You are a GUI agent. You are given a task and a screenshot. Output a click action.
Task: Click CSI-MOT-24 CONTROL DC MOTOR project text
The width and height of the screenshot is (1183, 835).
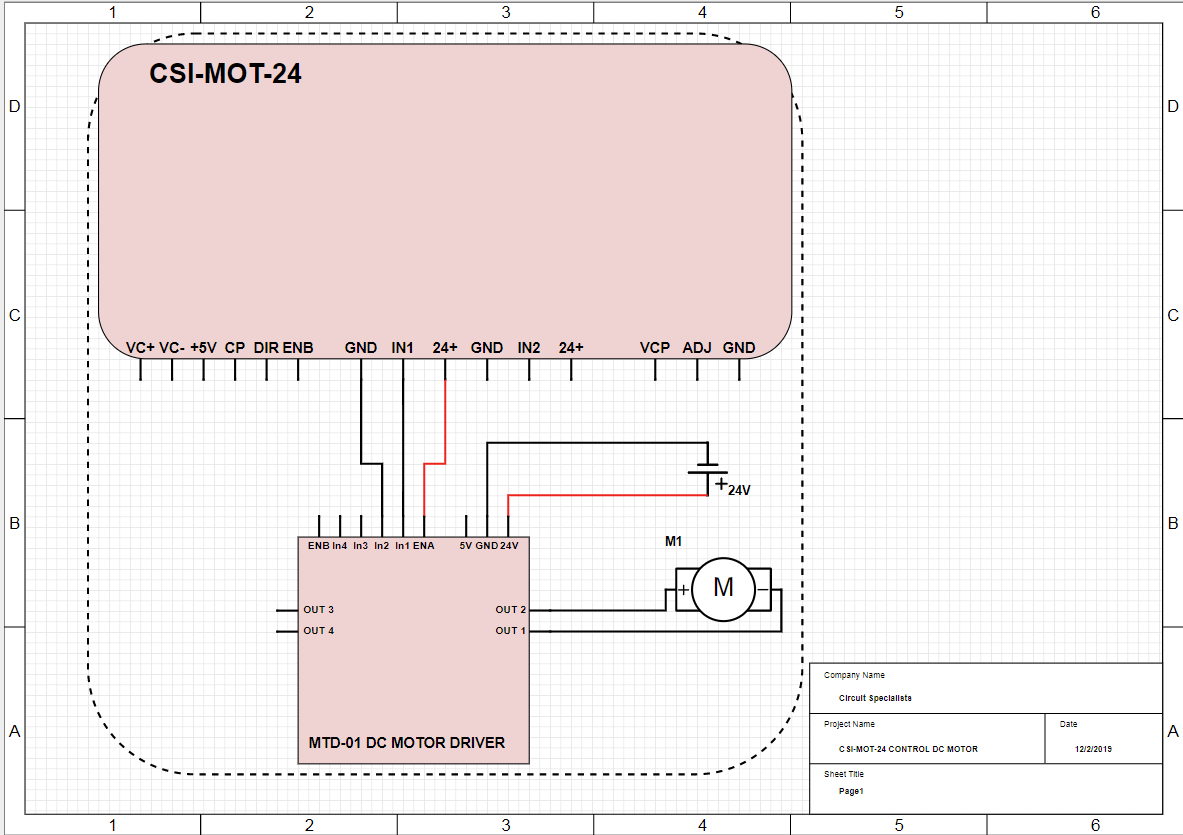pos(908,750)
